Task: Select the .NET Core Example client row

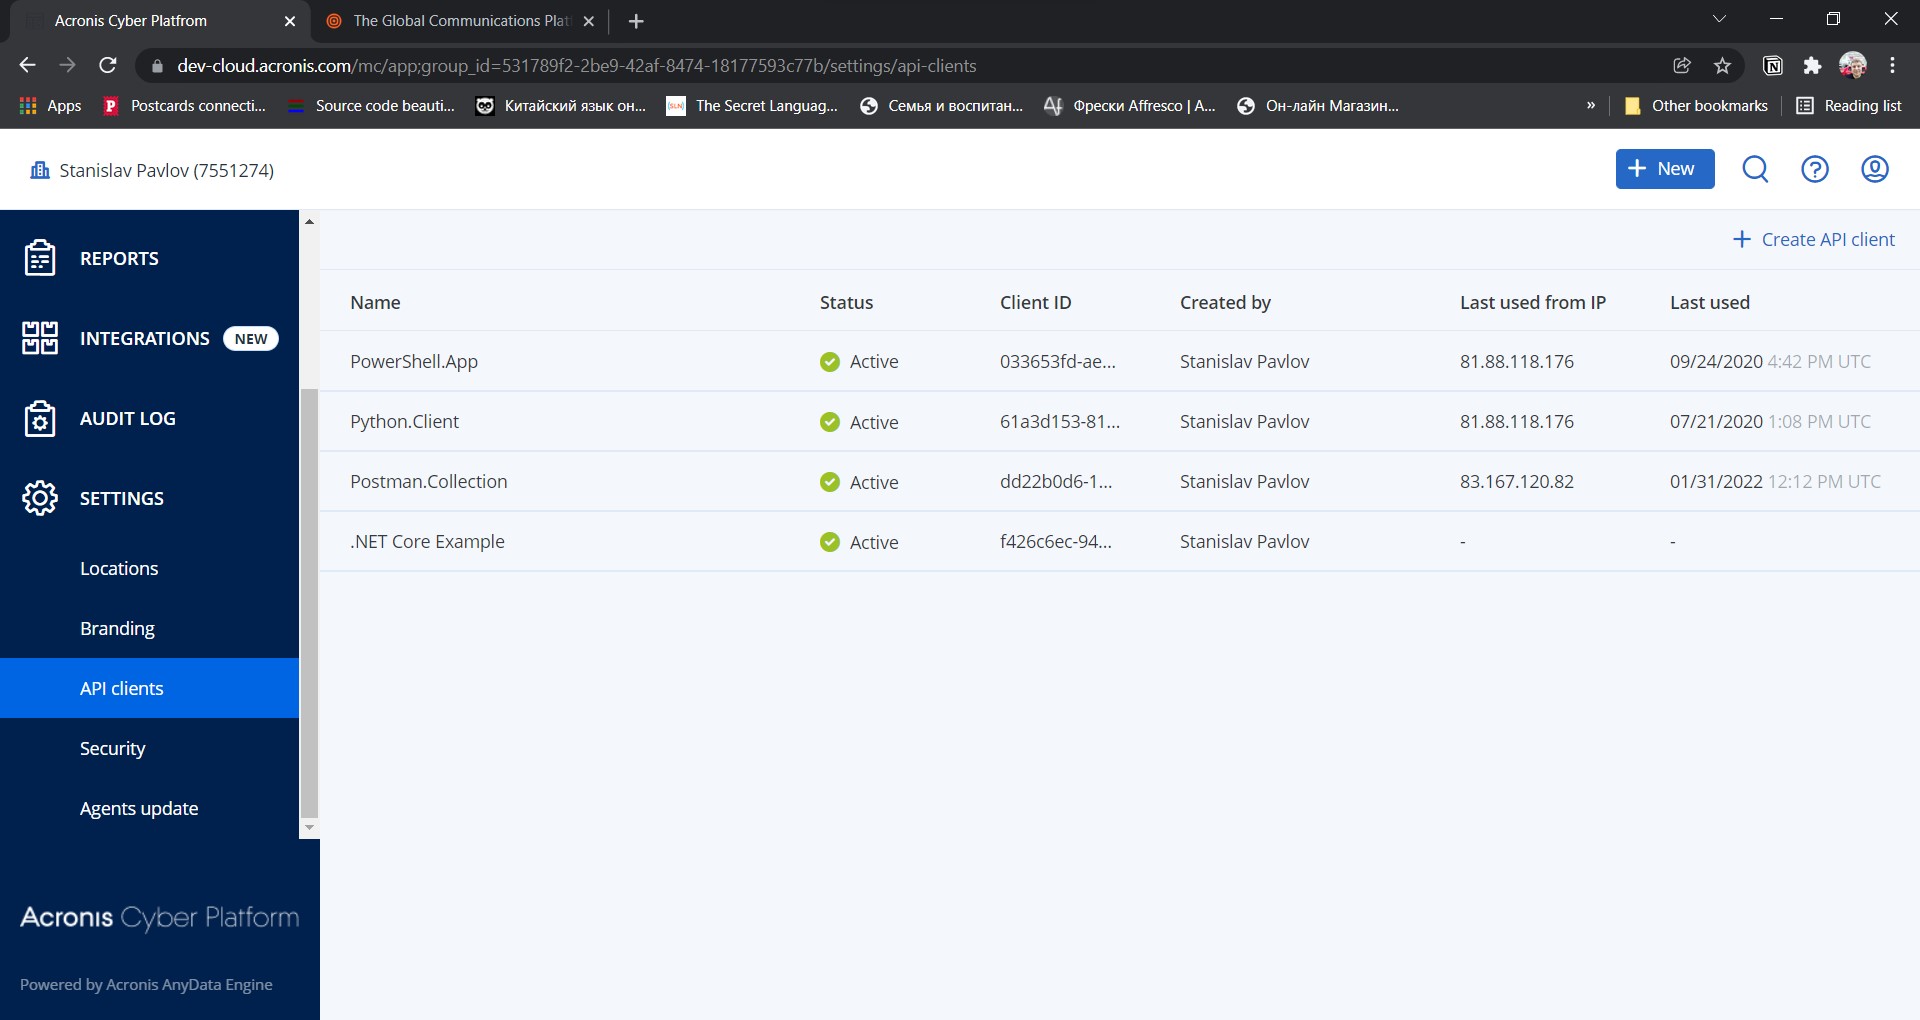Action: pos(1120,541)
